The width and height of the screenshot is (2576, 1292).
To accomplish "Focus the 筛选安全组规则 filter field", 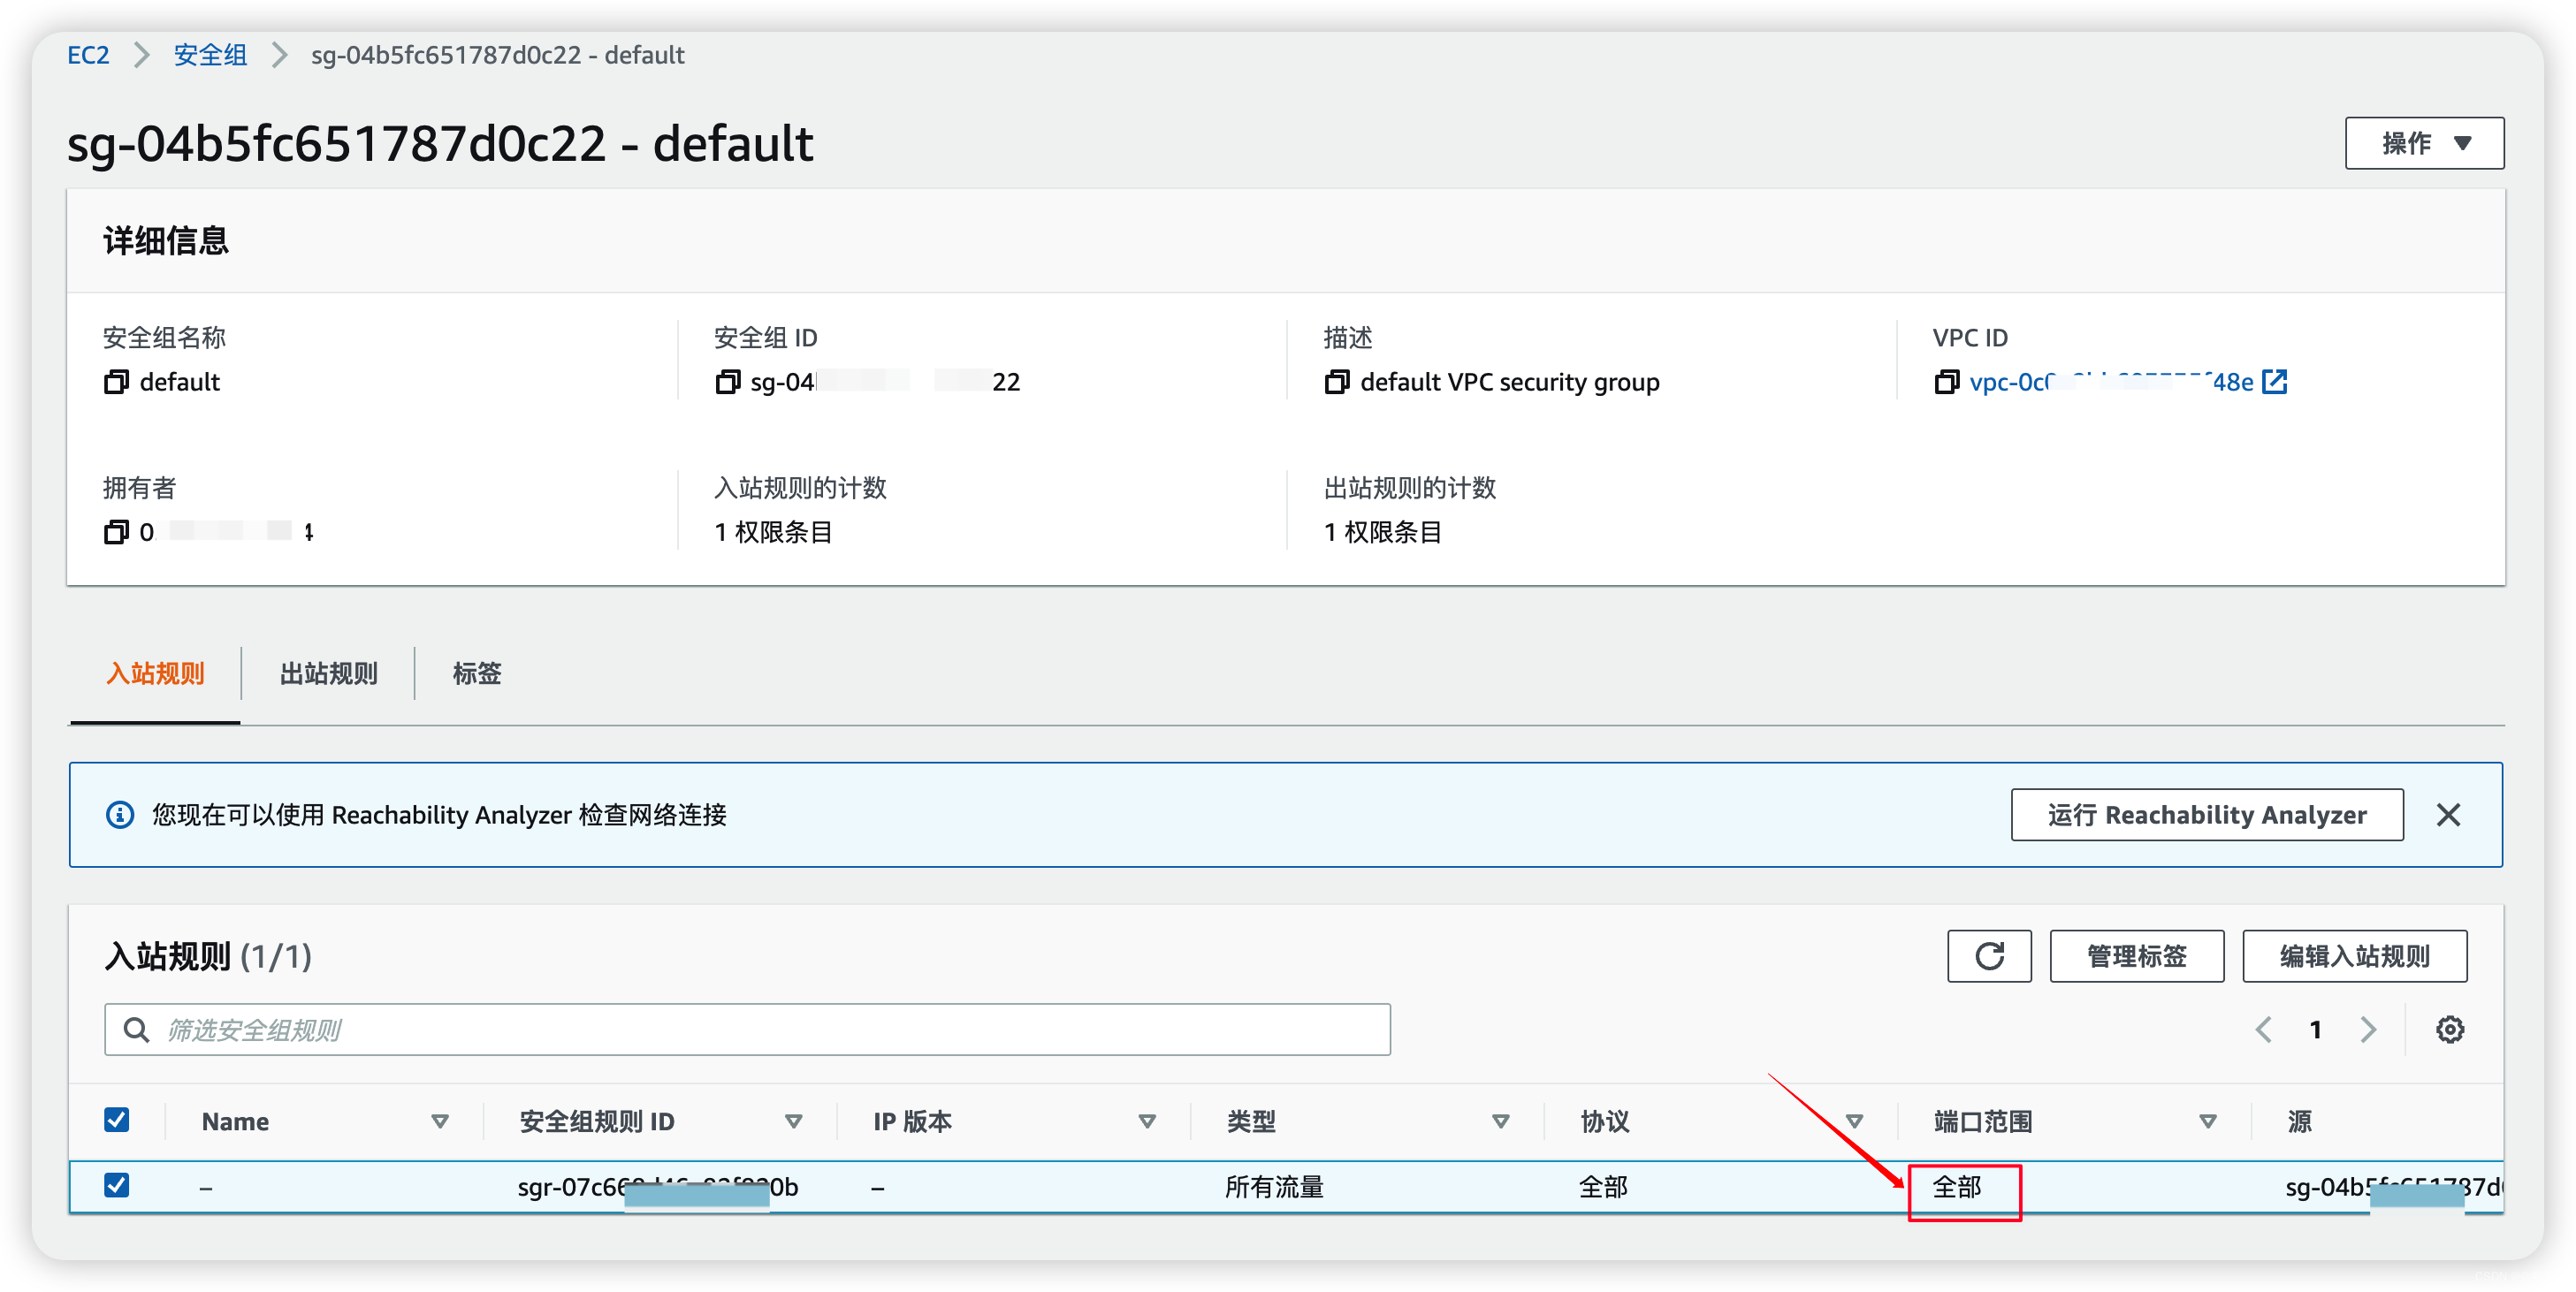I will pyautogui.click(x=747, y=1029).
